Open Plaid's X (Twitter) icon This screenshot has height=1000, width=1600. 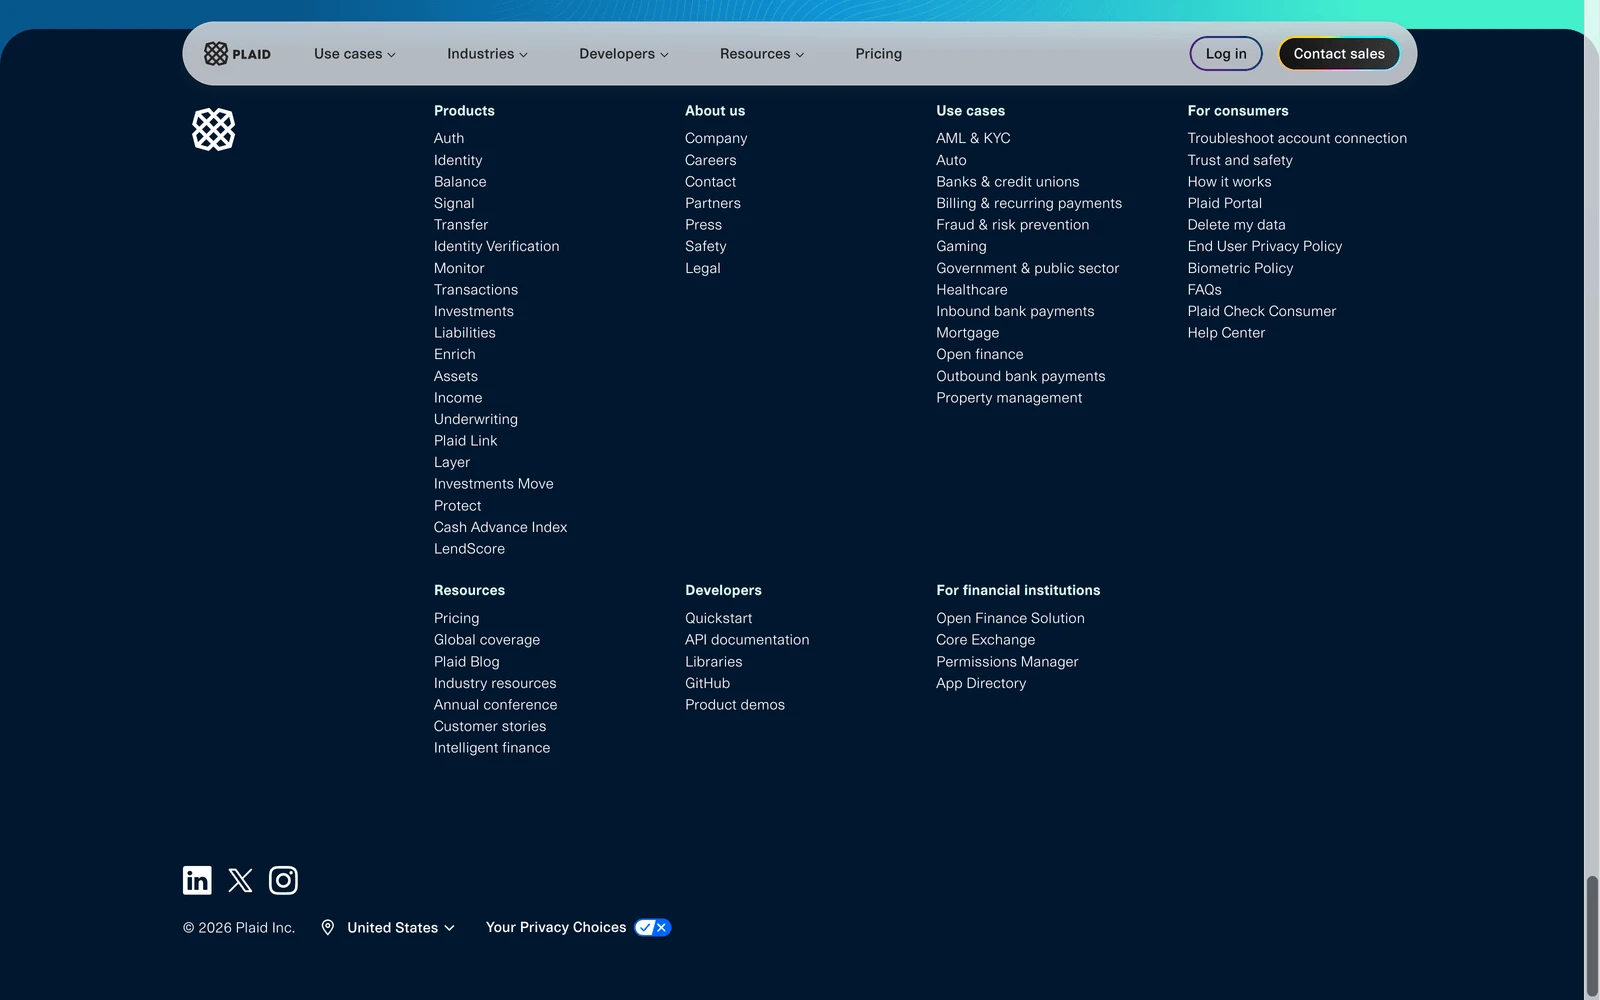[240, 880]
